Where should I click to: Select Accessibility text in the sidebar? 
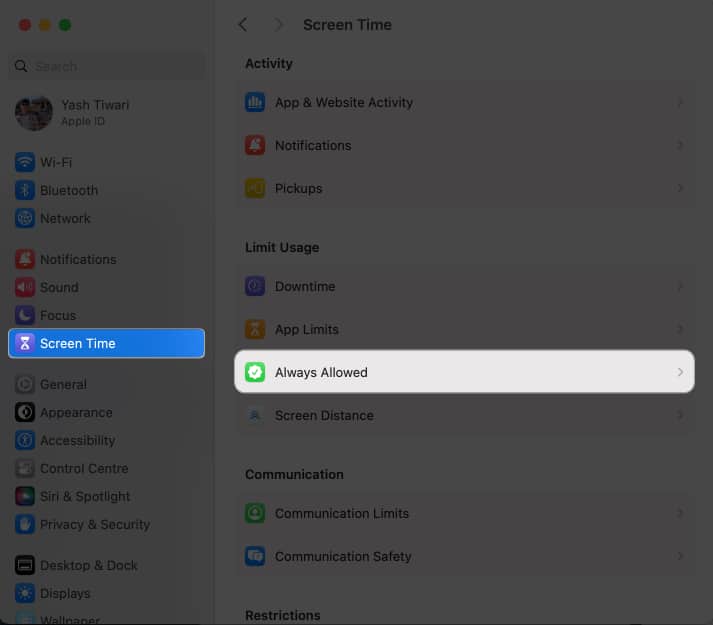coord(78,441)
